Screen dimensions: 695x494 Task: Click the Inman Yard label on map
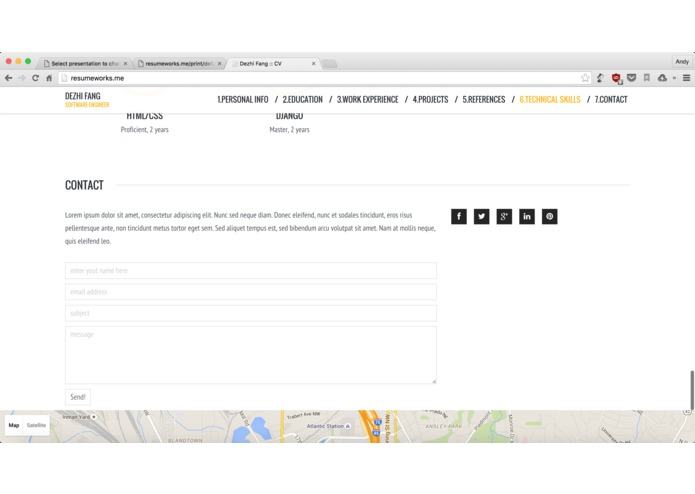76,417
